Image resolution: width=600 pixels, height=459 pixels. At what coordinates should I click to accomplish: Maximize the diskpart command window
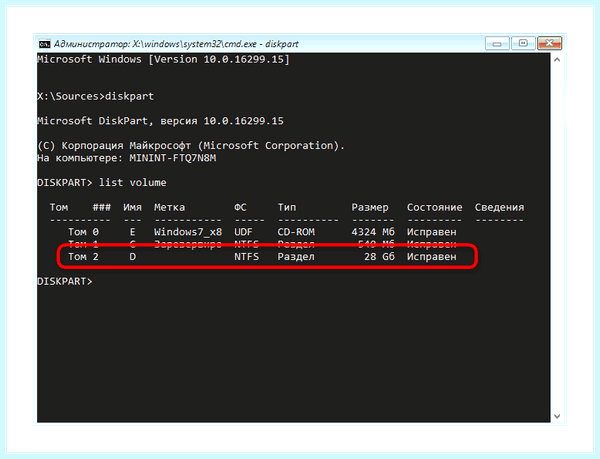523,44
